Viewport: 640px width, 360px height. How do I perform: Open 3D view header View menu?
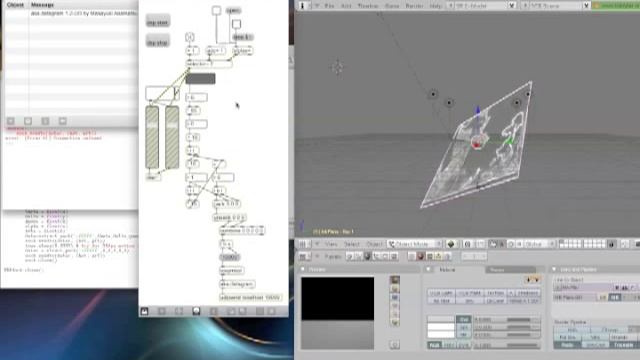point(331,244)
